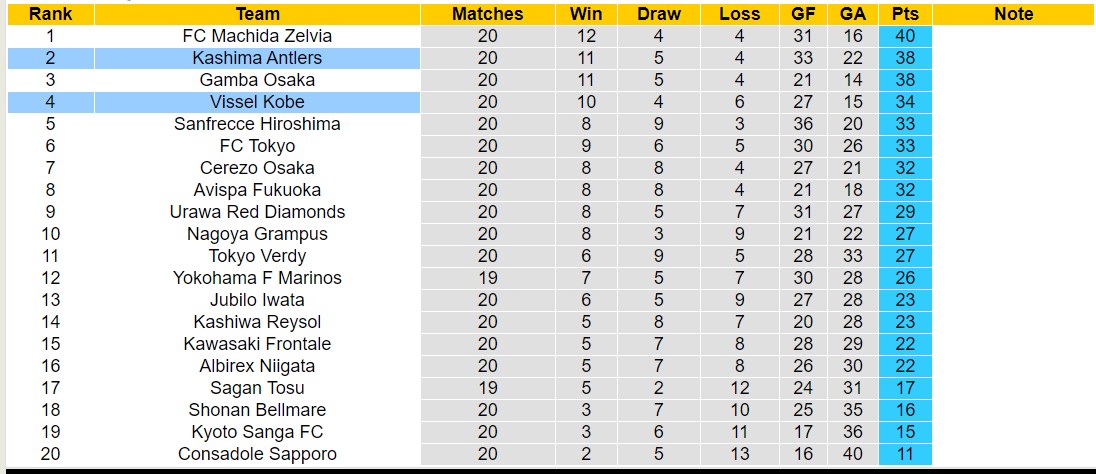Sort by the Pts column header
1096x474 pixels.
coord(905,14)
